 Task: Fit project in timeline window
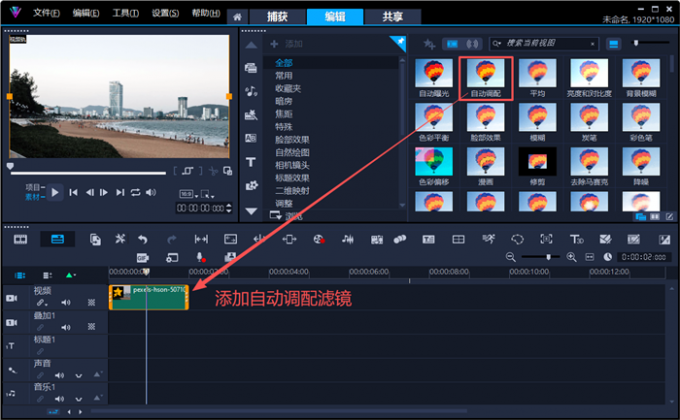click(589, 257)
